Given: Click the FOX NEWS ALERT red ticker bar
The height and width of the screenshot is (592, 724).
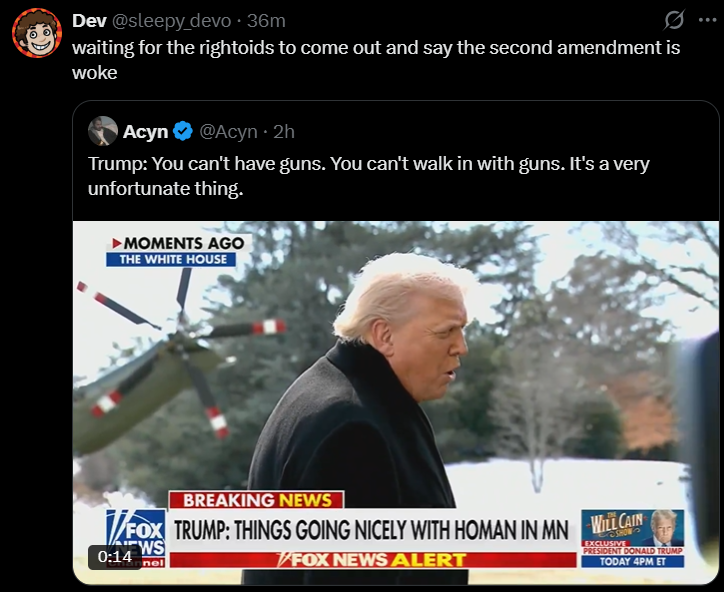Looking at the screenshot, I should tap(373, 560).
